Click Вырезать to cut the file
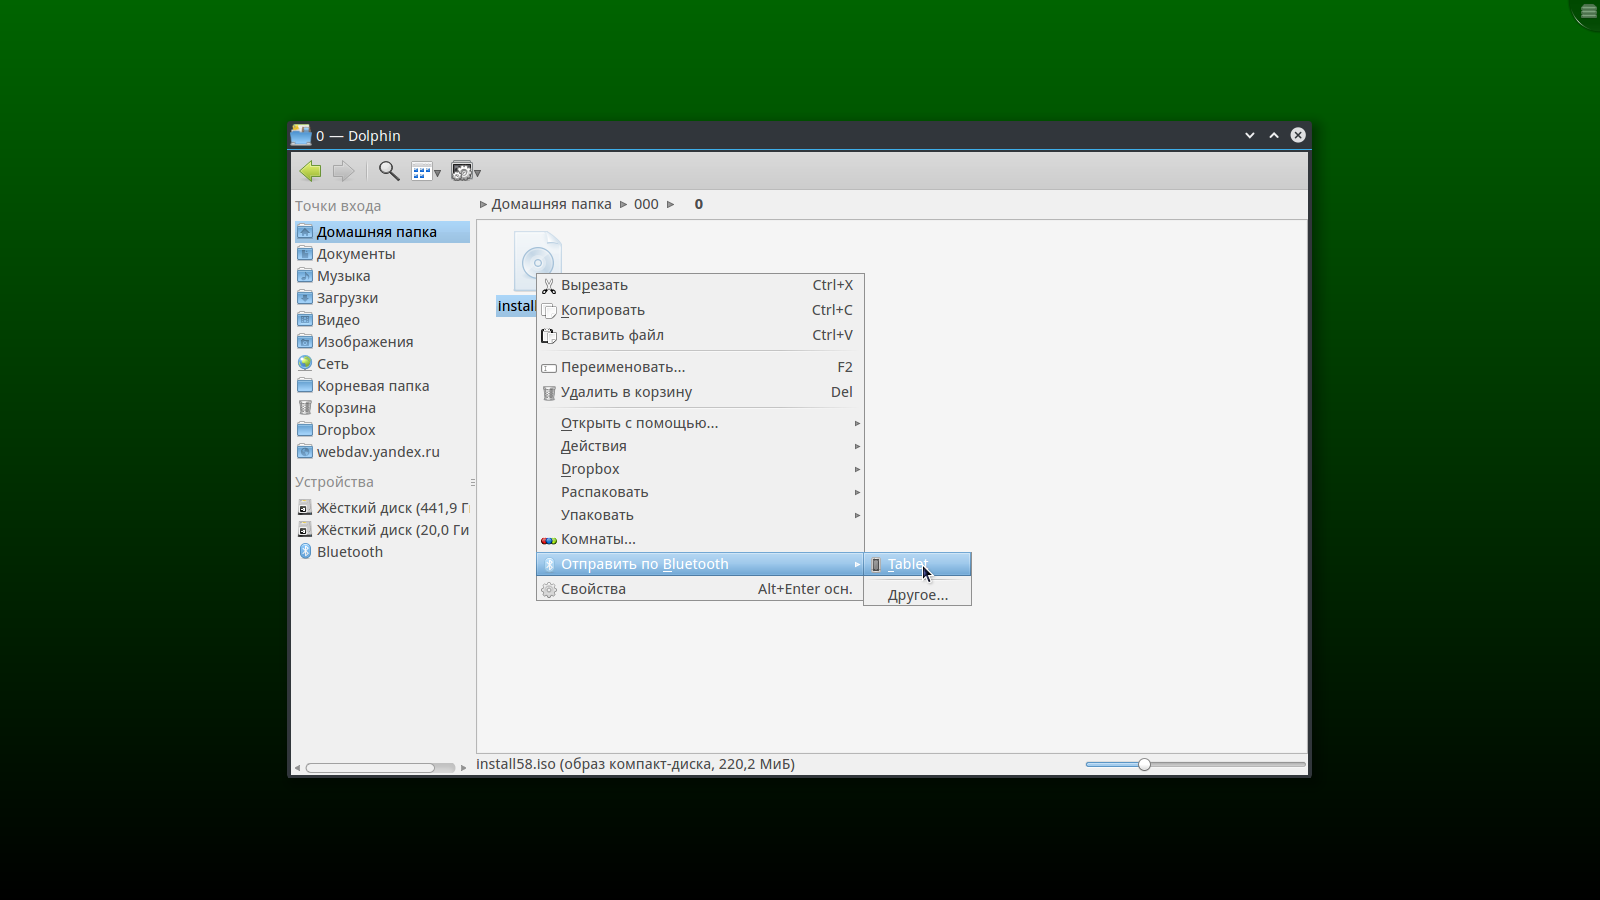The width and height of the screenshot is (1600, 900). click(594, 285)
